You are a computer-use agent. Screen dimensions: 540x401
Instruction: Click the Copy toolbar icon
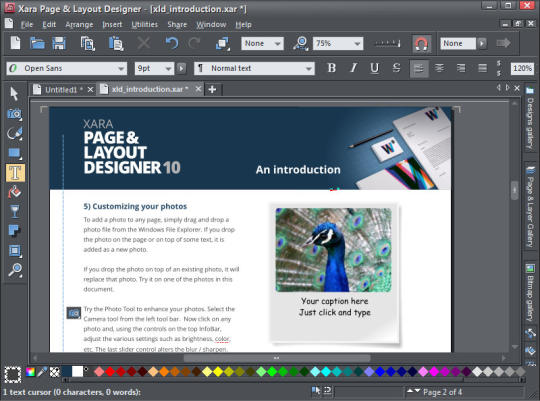click(x=87, y=44)
